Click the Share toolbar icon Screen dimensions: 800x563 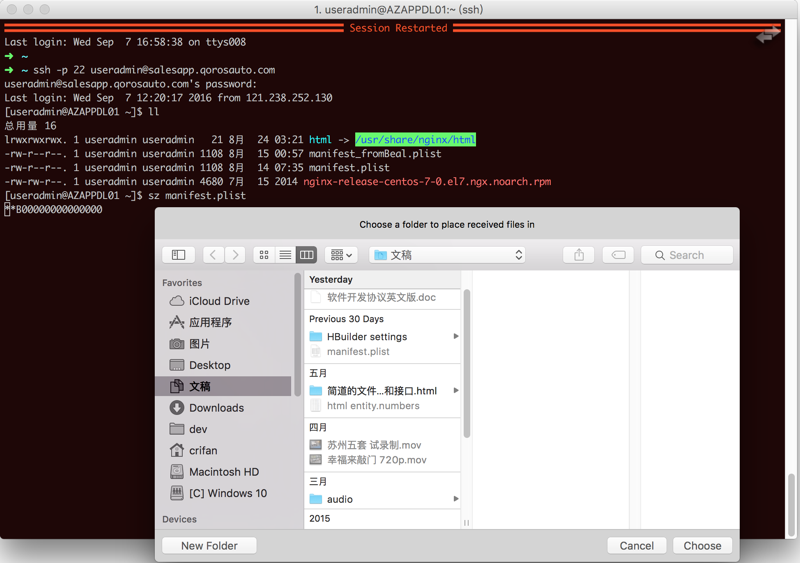(x=579, y=255)
